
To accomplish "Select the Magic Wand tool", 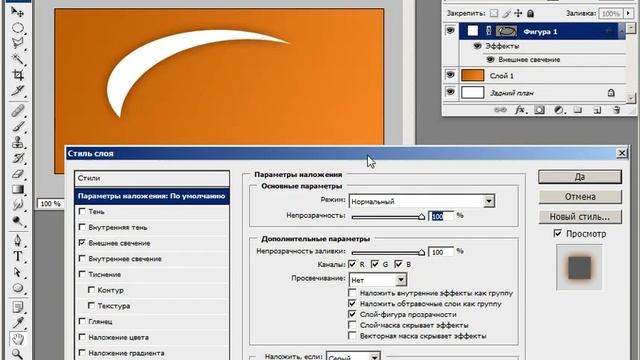I will click(18, 59).
